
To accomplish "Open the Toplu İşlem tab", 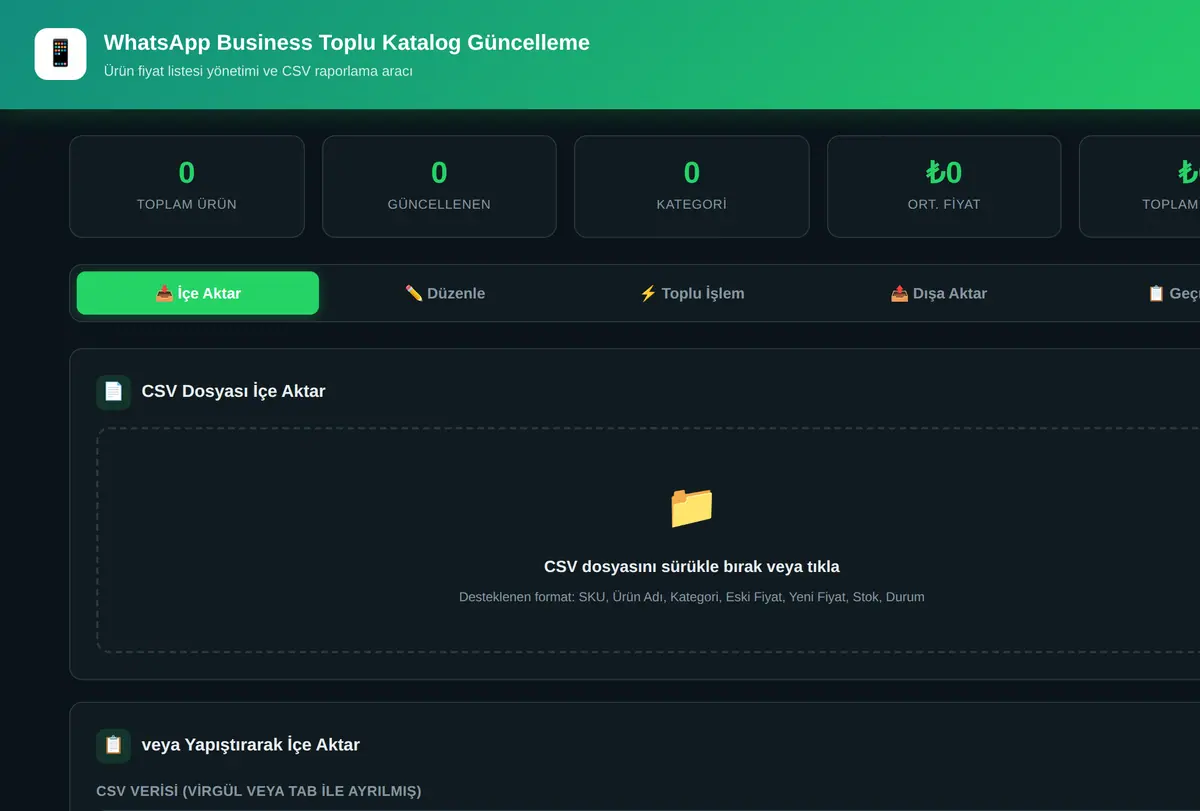I will pyautogui.click(x=692, y=293).
